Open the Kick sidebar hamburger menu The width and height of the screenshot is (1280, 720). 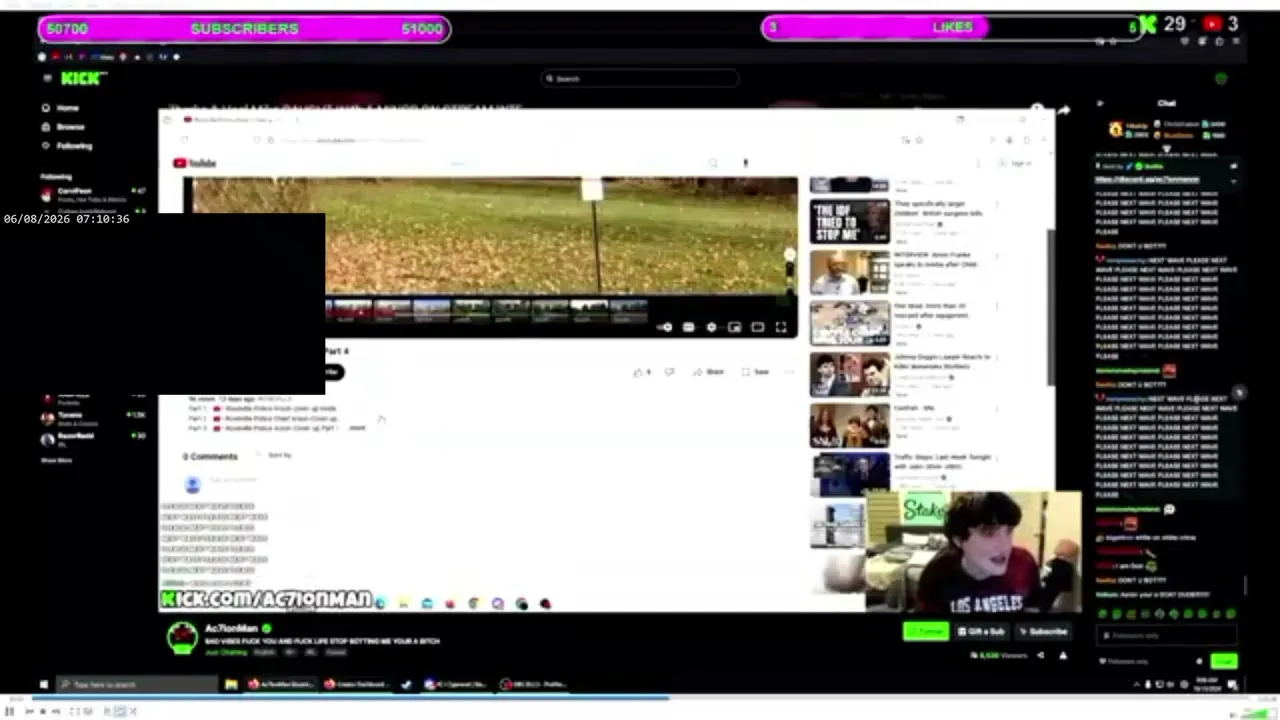pos(46,78)
